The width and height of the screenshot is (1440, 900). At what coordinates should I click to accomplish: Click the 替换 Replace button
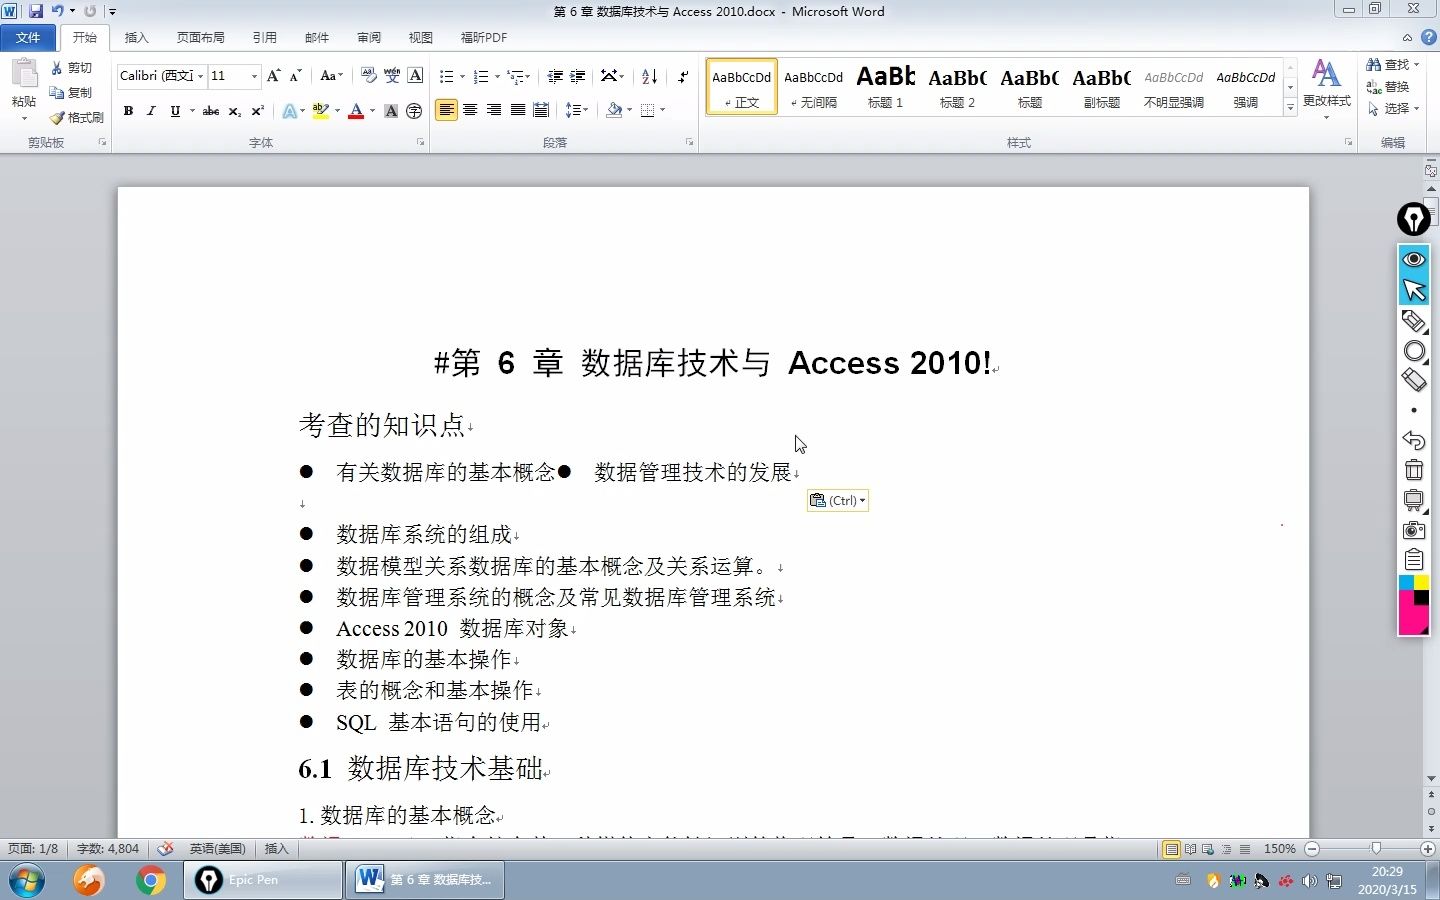1388,86
